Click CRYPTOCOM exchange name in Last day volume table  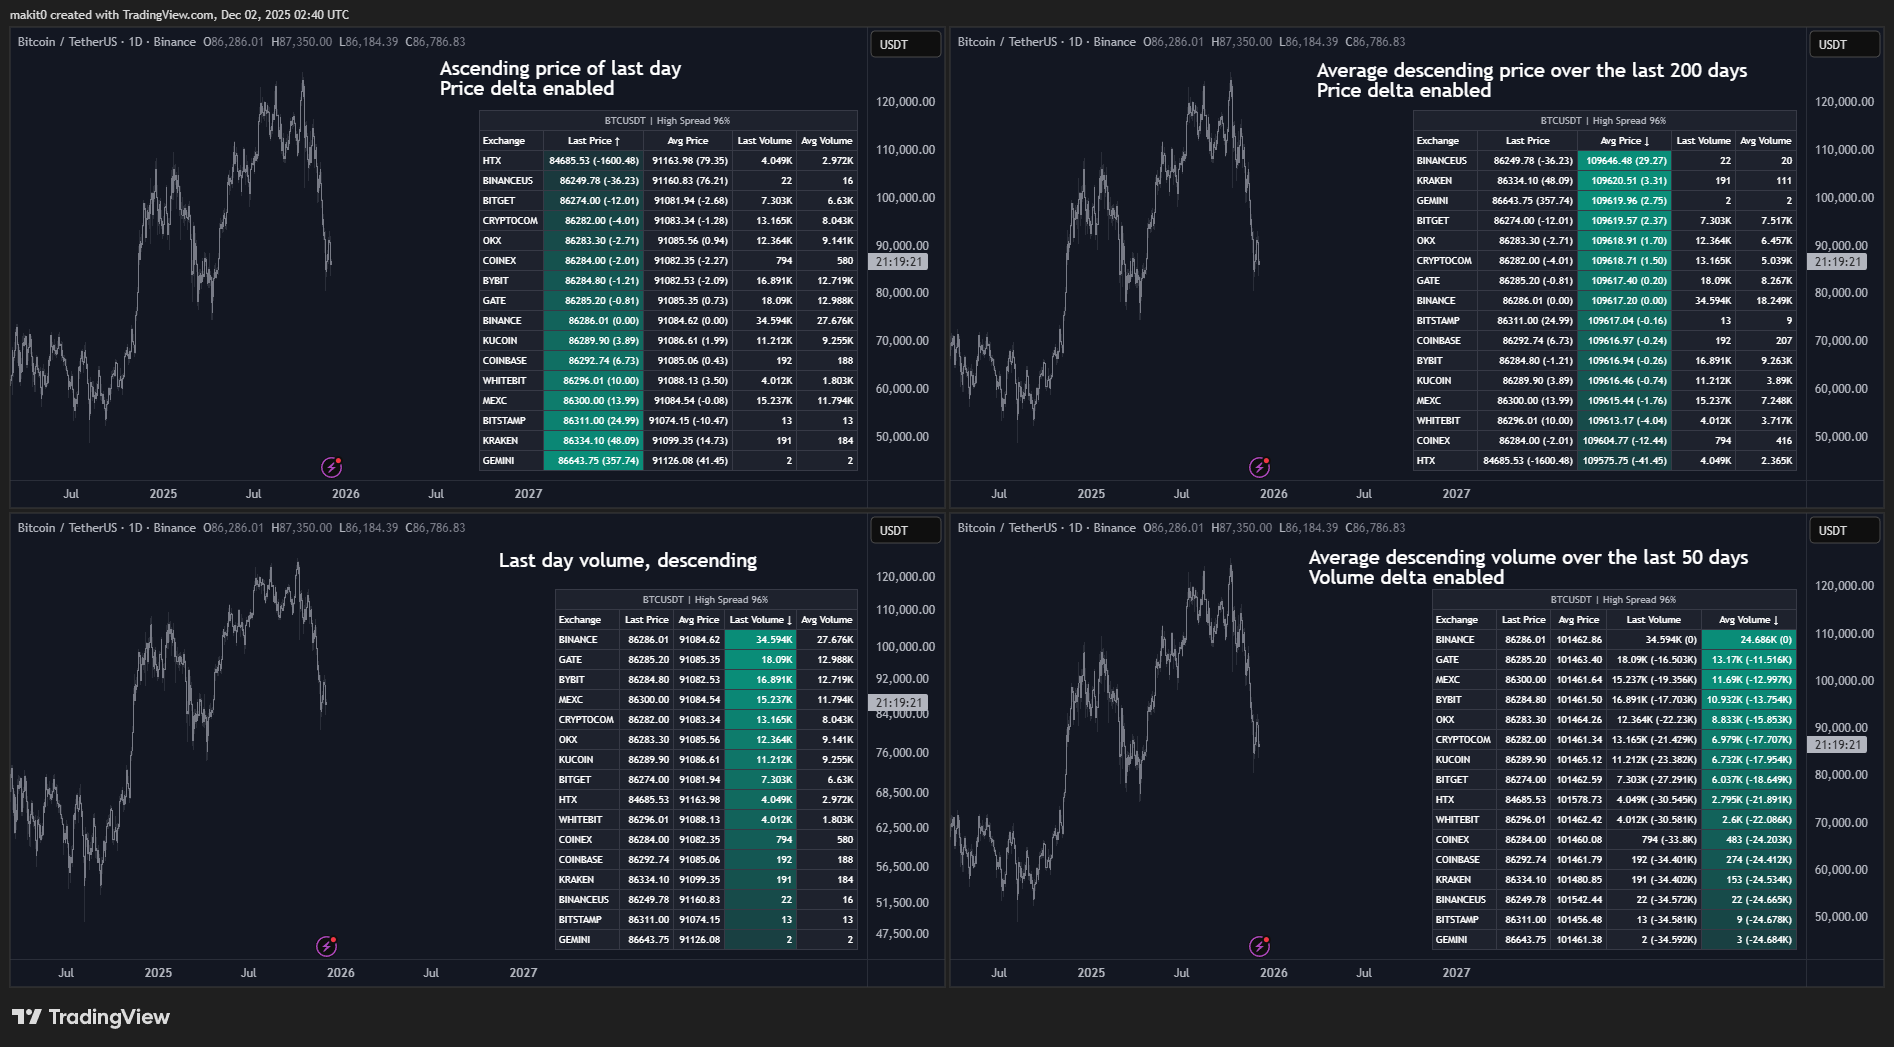[586, 720]
